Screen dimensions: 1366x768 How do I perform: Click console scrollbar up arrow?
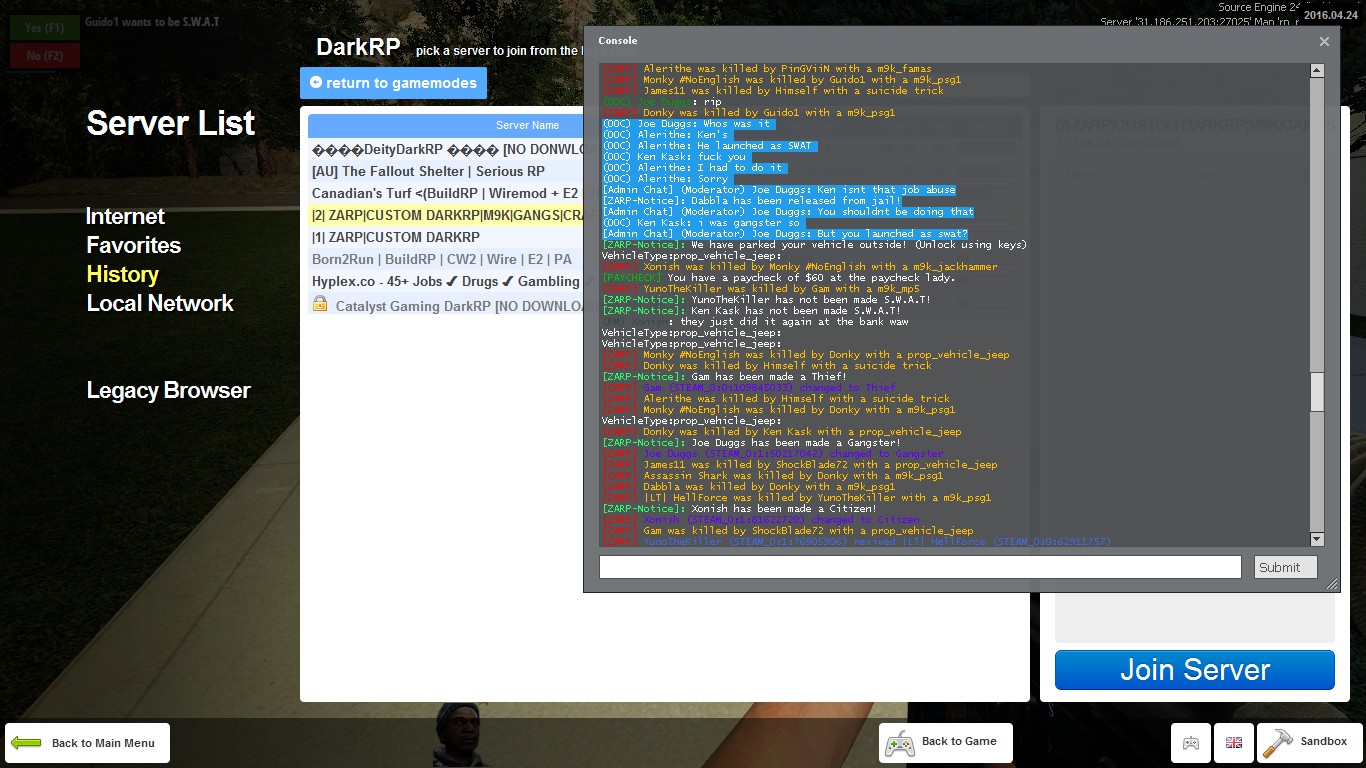coord(1317,70)
